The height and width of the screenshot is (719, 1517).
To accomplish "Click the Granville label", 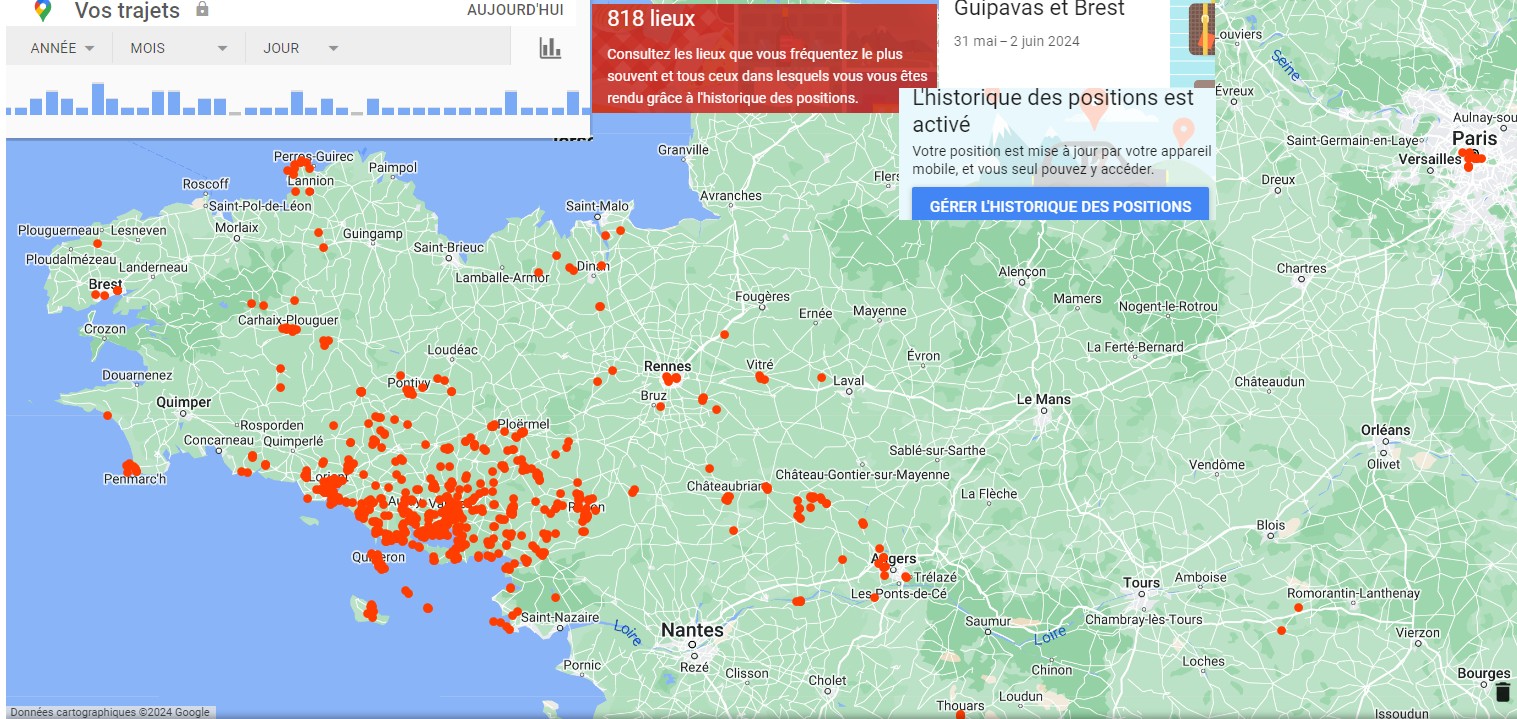I will click(683, 150).
